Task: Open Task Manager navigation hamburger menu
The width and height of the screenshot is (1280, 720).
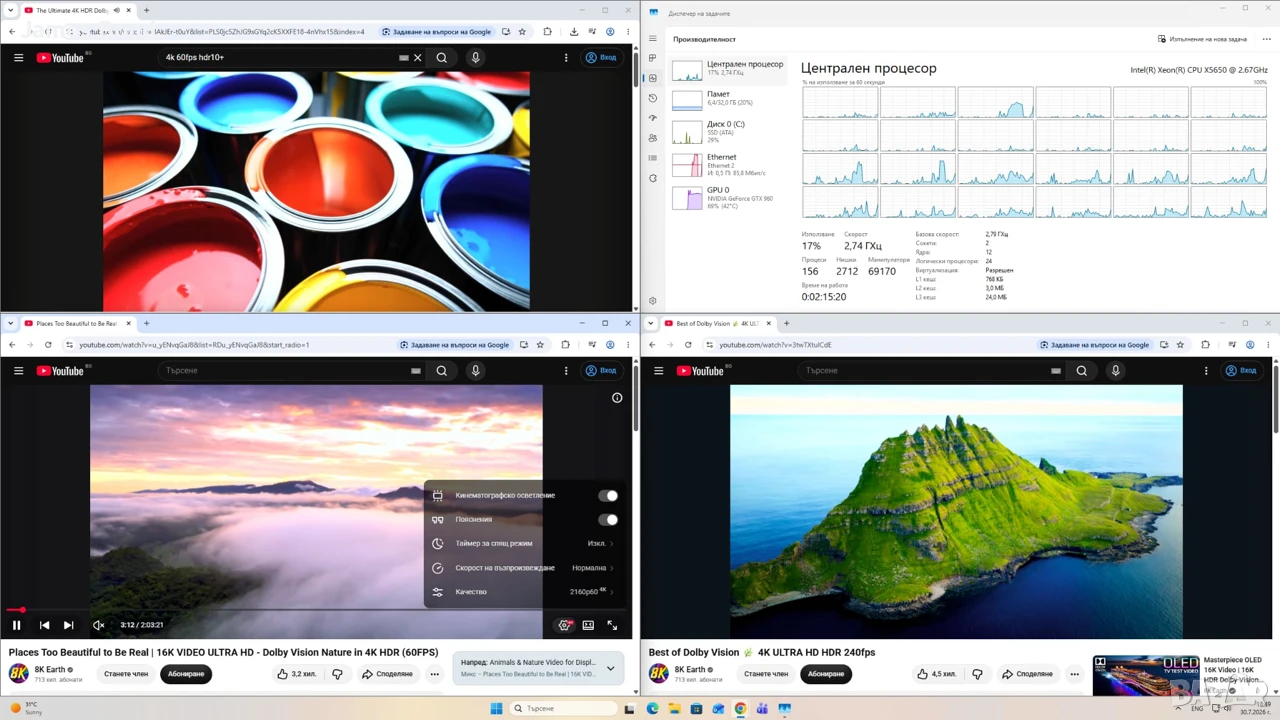Action: point(653,39)
